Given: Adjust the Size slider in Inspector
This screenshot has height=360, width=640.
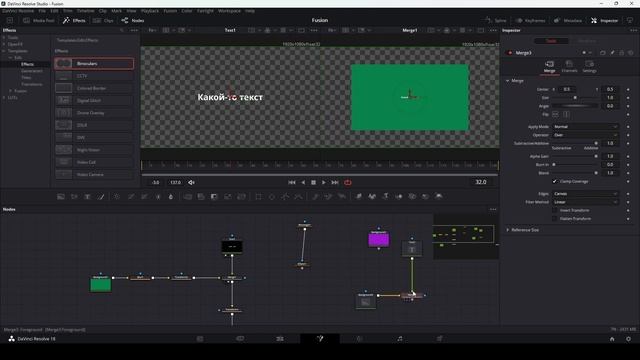Looking at the screenshot, I should 575,98.
